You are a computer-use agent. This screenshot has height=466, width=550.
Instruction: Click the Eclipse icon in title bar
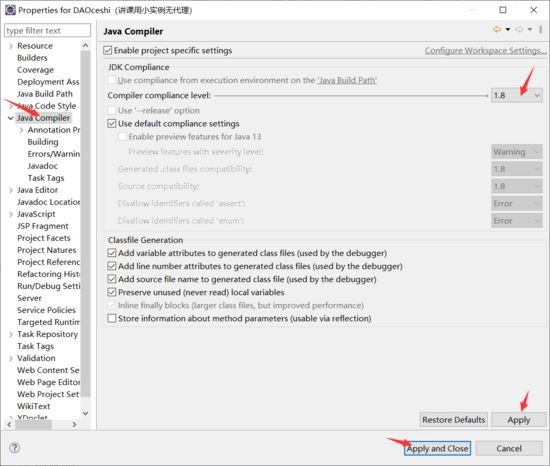10,10
